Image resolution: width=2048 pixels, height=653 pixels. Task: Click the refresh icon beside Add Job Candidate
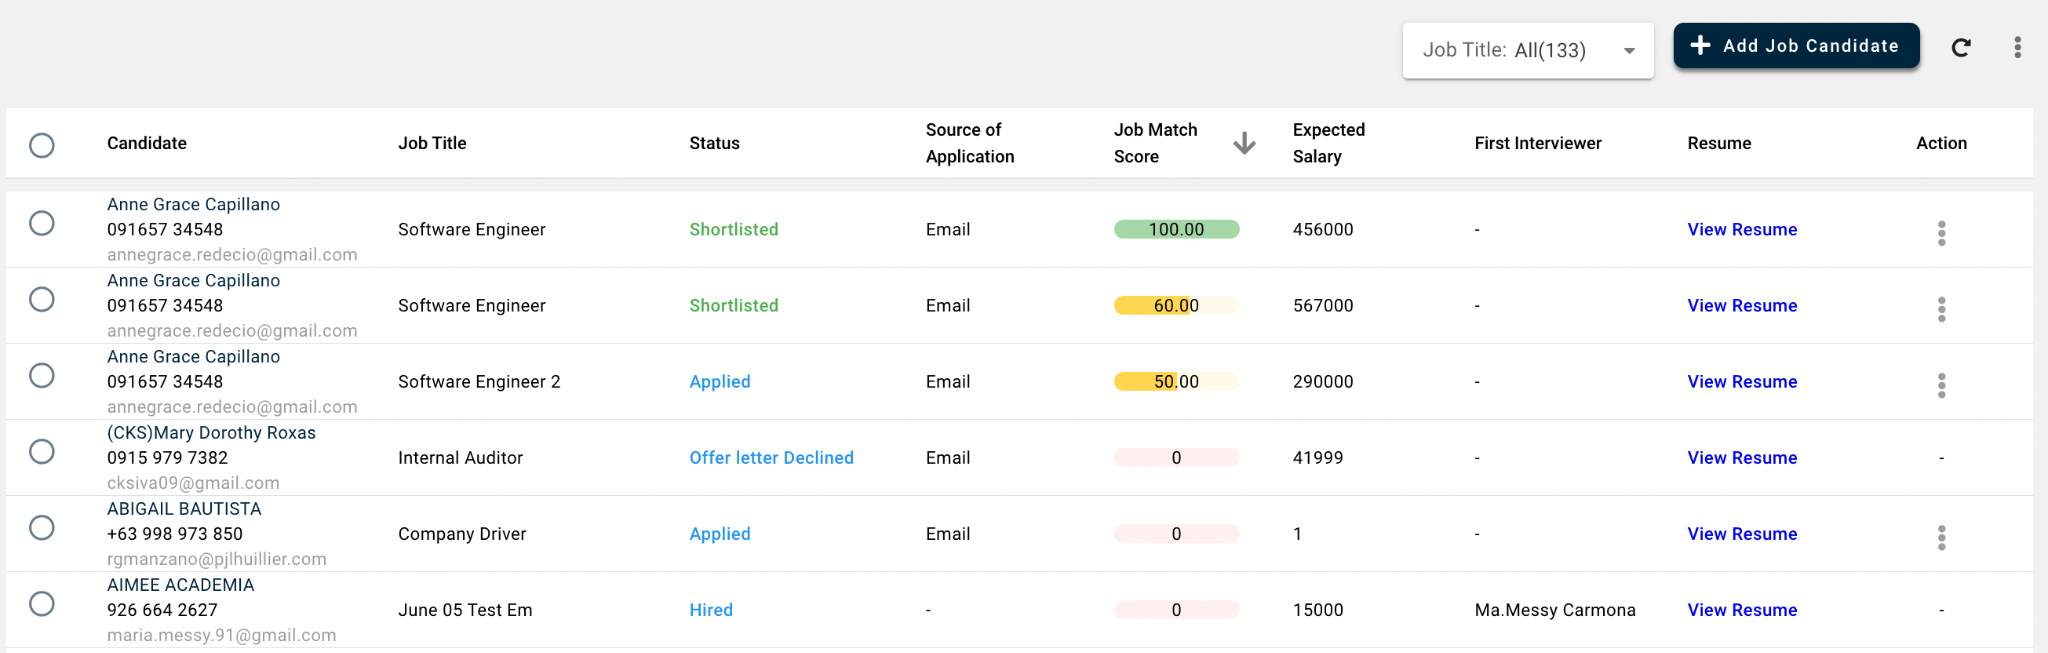pyautogui.click(x=1961, y=47)
